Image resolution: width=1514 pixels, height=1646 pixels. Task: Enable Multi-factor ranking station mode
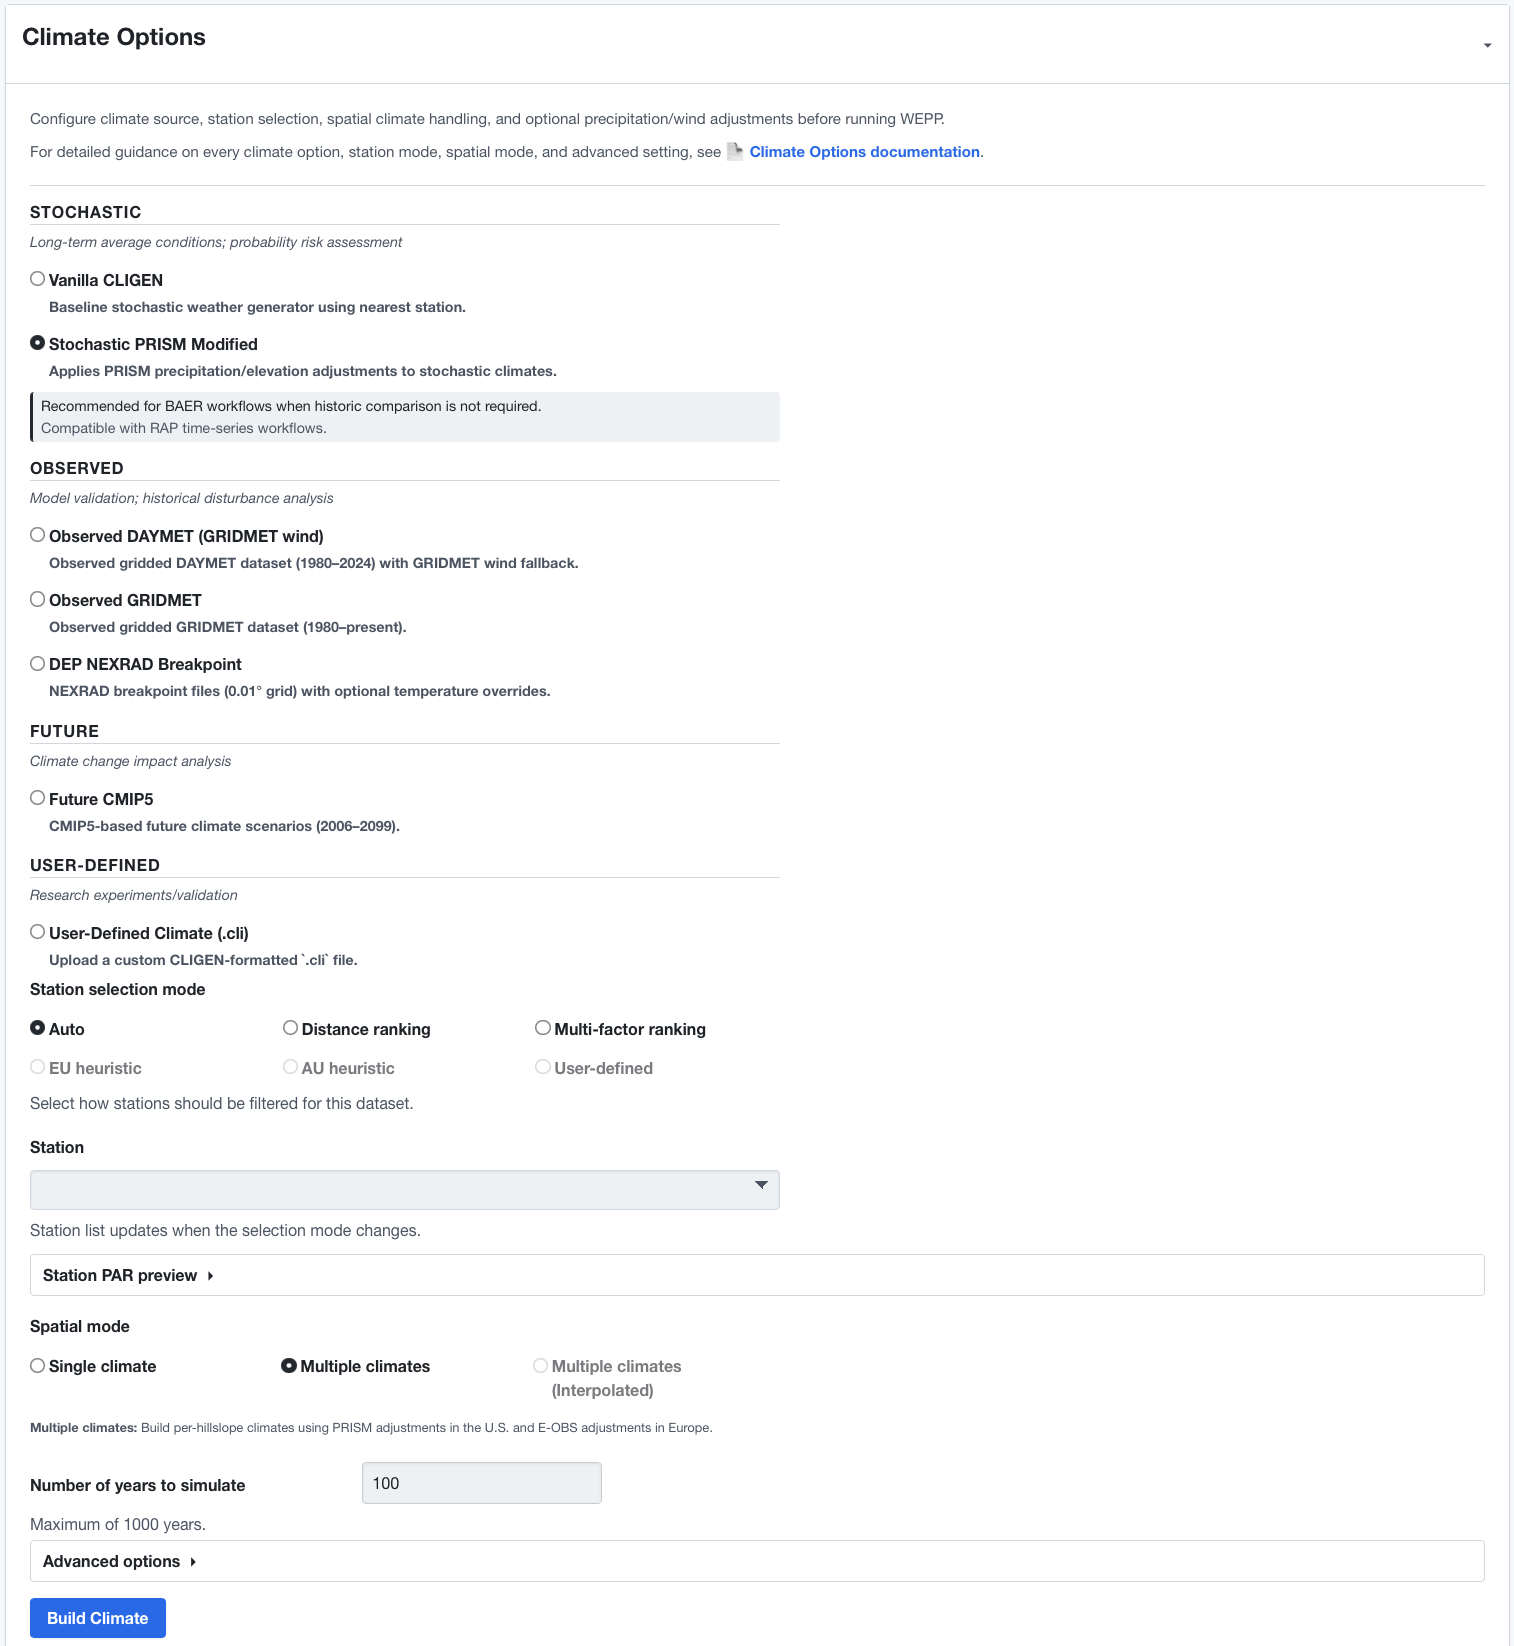click(543, 1028)
